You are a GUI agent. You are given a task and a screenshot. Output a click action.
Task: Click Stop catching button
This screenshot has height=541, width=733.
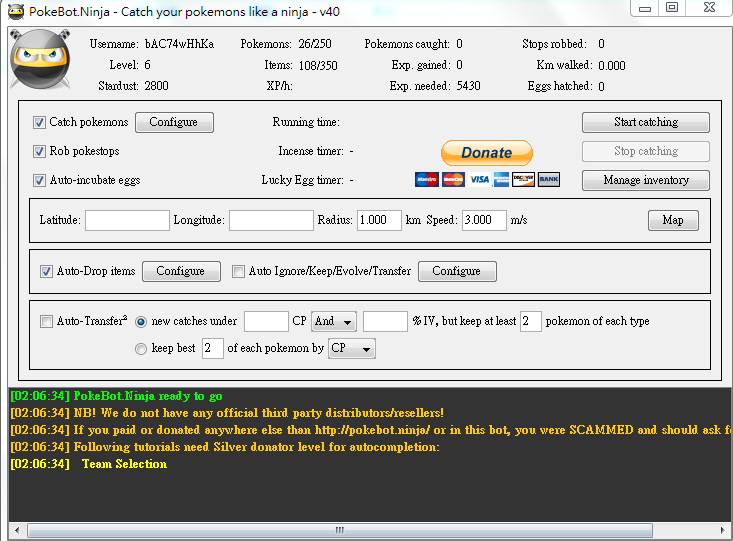coord(646,151)
